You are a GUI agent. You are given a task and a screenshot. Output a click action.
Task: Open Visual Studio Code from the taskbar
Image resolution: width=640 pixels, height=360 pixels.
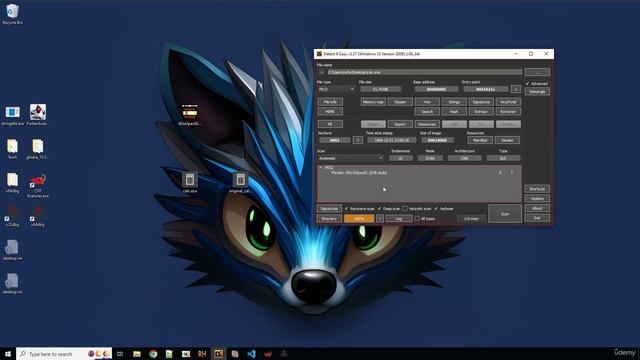tap(251, 354)
